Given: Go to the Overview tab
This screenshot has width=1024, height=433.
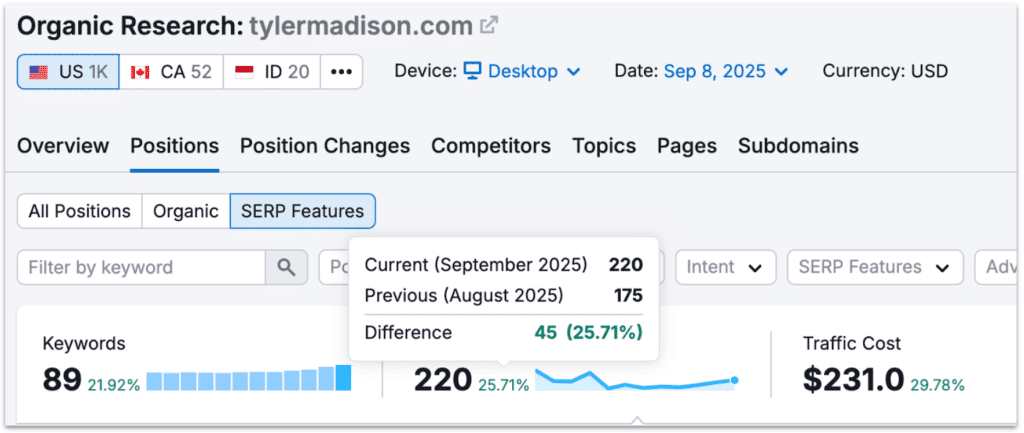Looking at the screenshot, I should click(x=63, y=146).
